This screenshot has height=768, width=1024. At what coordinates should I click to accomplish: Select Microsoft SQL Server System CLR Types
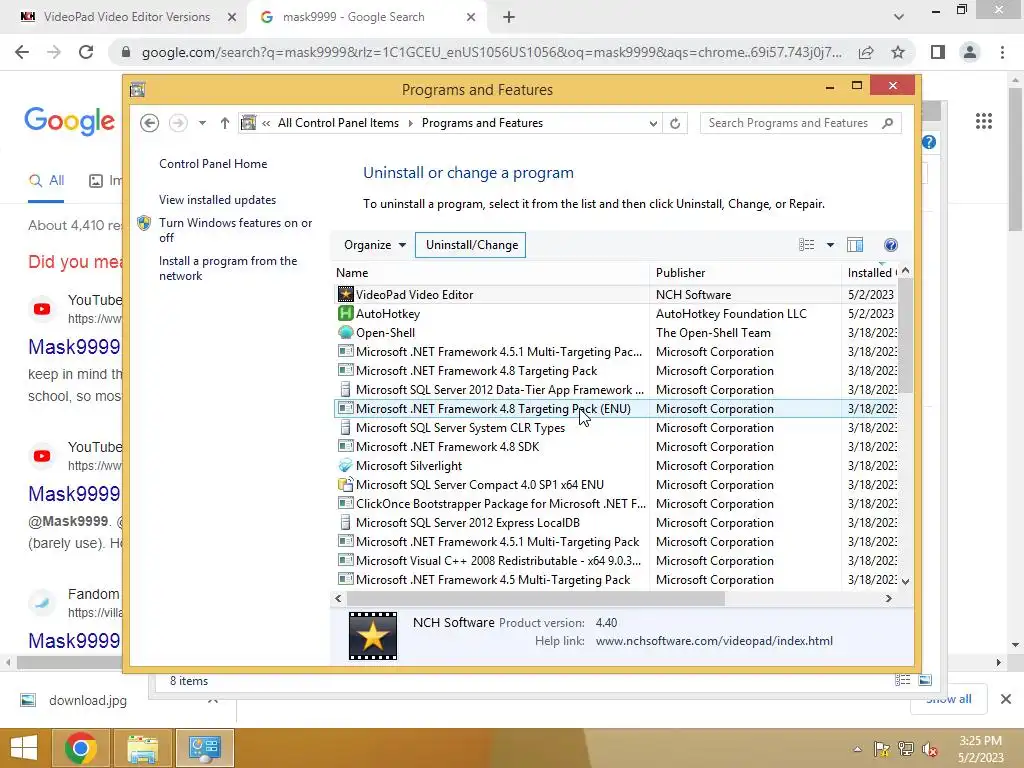point(615,428)
